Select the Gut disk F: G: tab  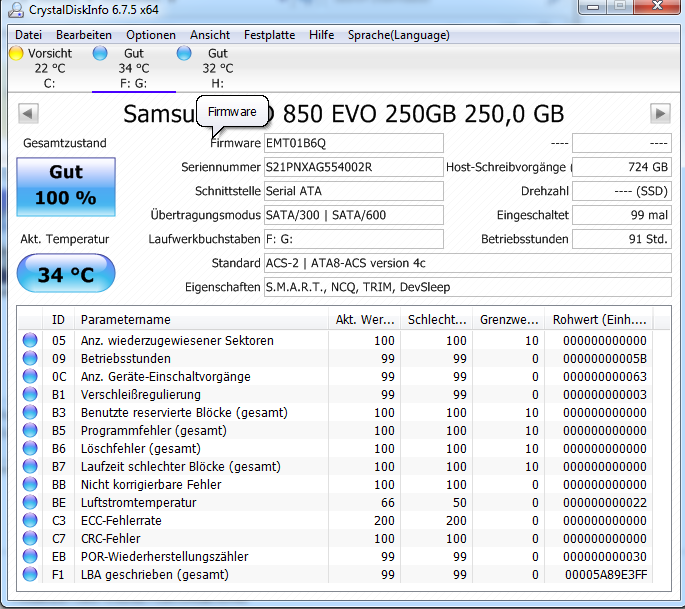[x=134, y=68]
